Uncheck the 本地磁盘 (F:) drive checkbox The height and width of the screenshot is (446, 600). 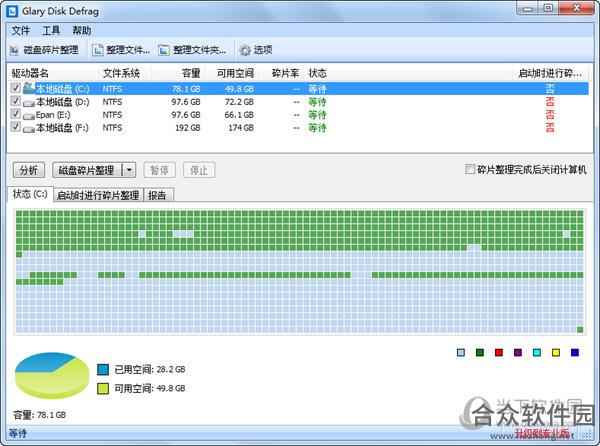(x=15, y=127)
